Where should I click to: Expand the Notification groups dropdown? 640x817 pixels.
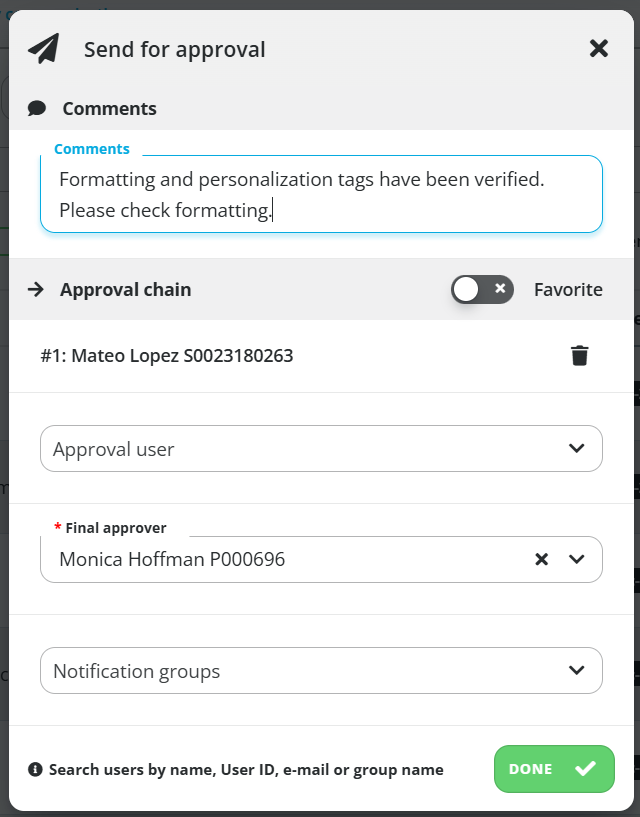[321, 671]
